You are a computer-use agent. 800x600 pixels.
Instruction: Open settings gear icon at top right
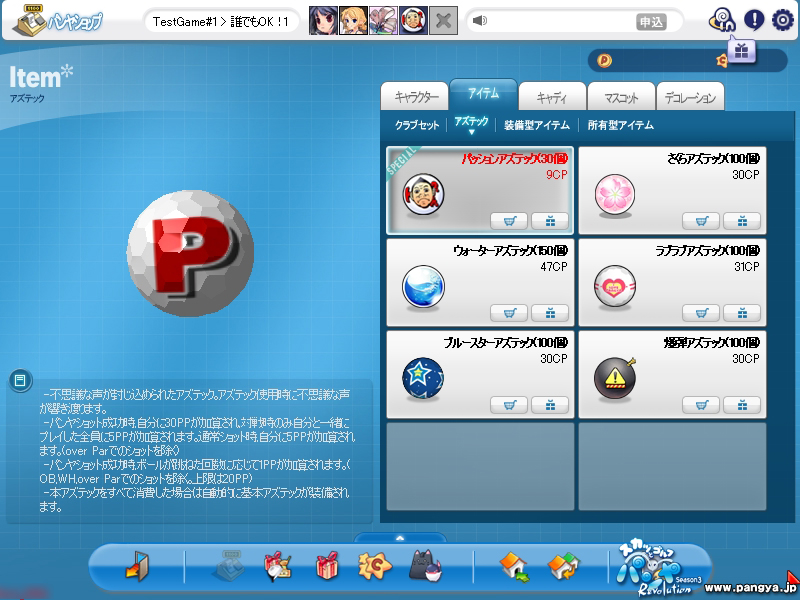pyautogui.click(x=781, y=19)
